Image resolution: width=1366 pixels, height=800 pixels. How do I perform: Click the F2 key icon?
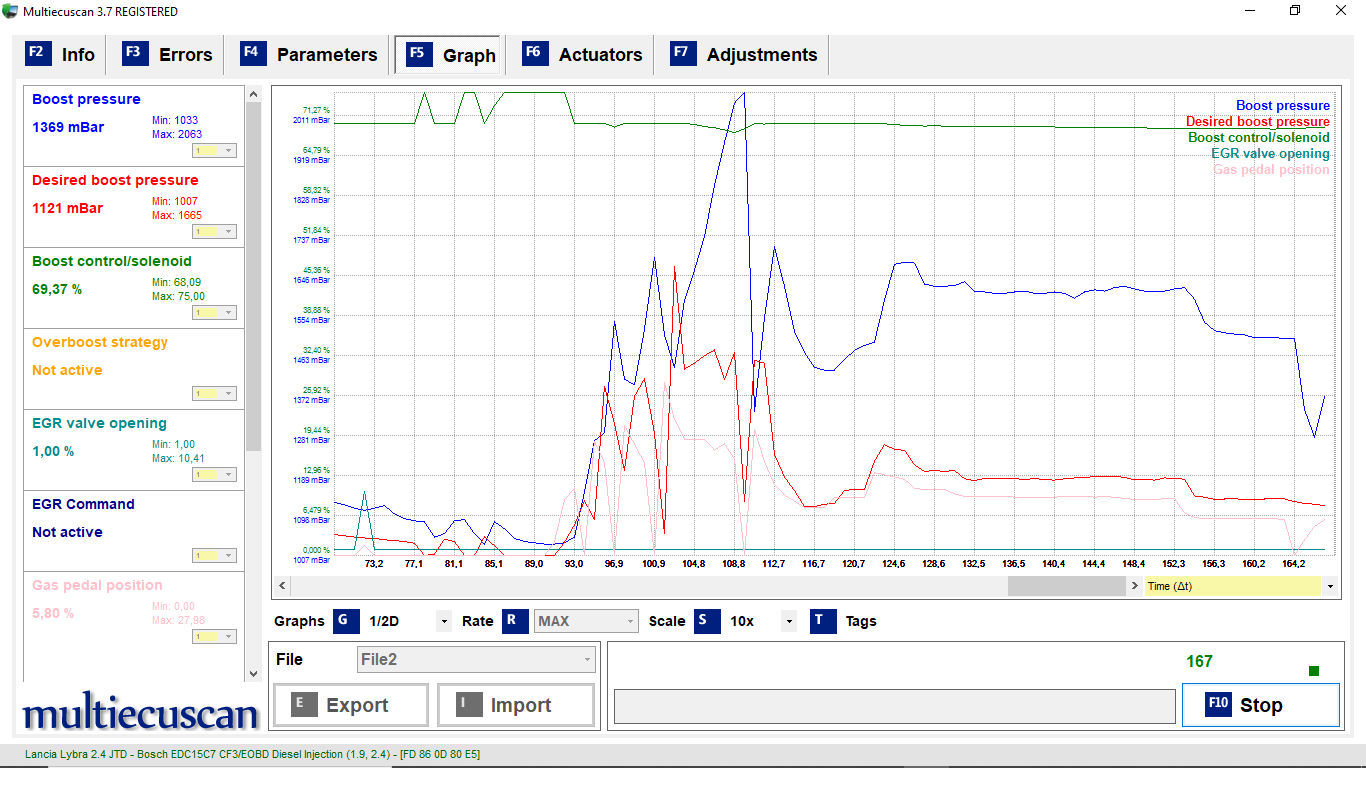tap(38, 54)
